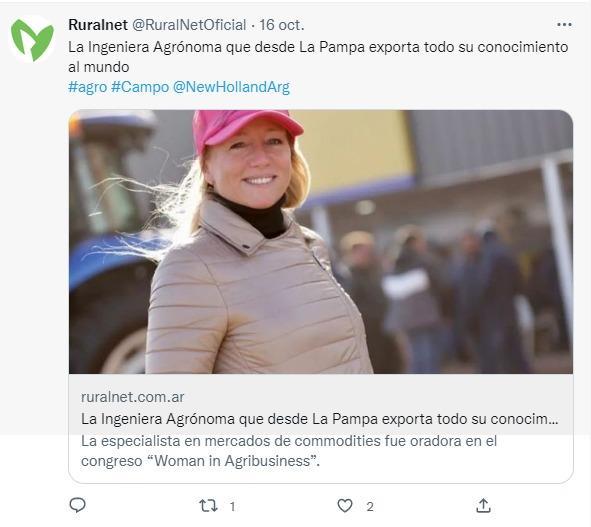Open the link card article headline

(320, 419)
